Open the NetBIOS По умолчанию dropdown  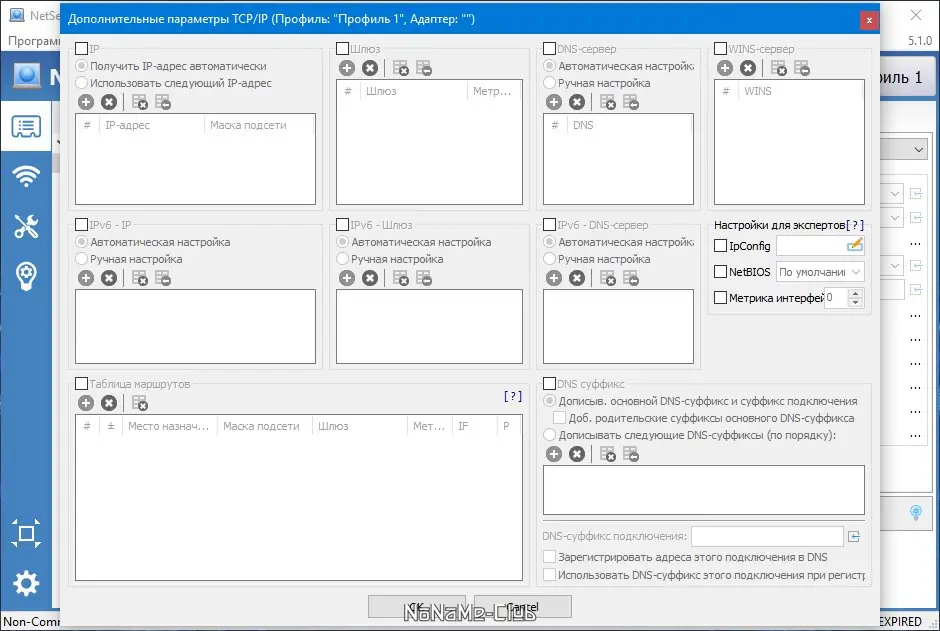820,272
